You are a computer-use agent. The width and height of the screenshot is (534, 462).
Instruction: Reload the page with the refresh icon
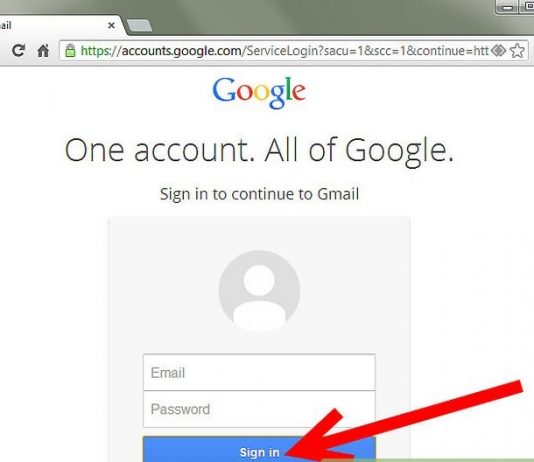click(18, 51)
